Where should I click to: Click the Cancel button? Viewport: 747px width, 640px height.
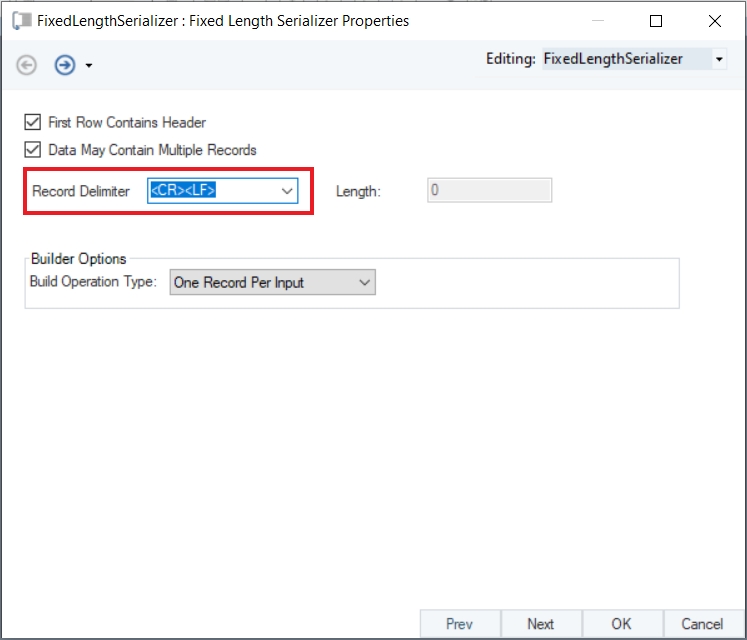pyautogui.click(x=702, y=624)
